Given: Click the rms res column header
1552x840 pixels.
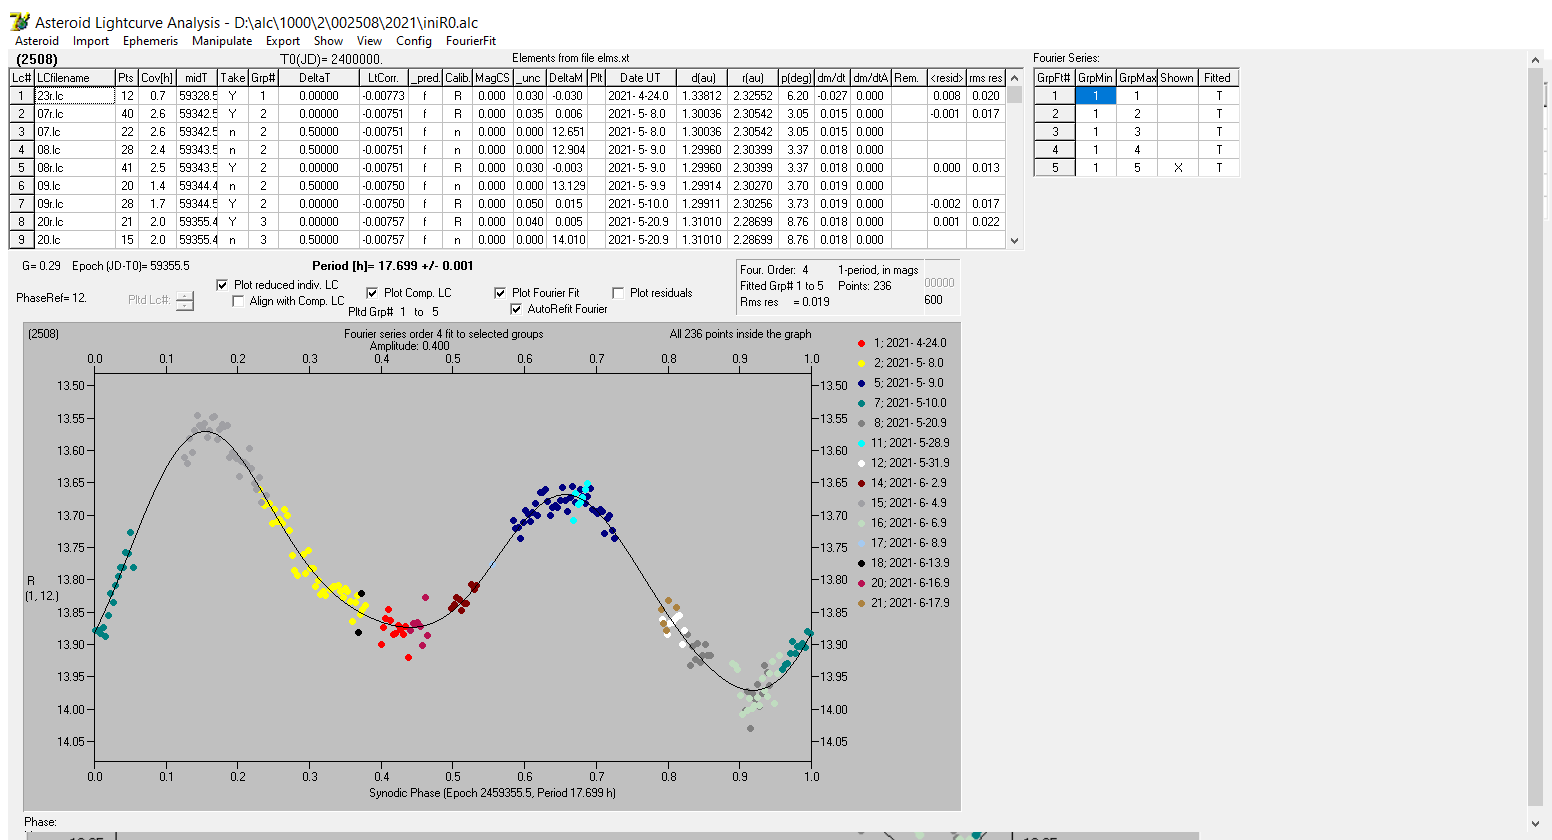Looking at the screenshot, I should click(985, 78).
